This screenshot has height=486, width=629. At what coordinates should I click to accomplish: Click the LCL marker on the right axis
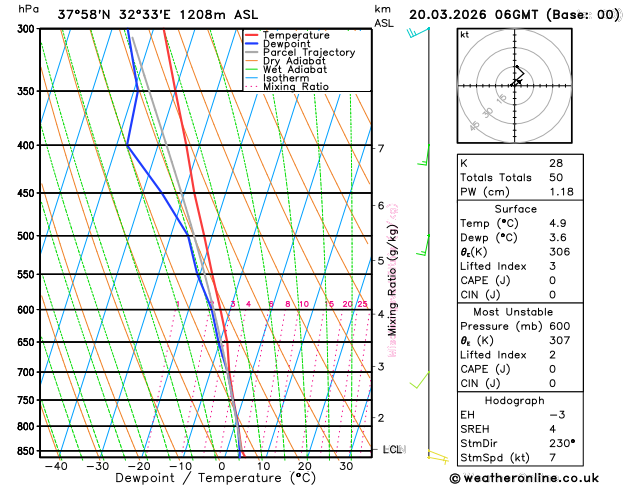[392, 450]
